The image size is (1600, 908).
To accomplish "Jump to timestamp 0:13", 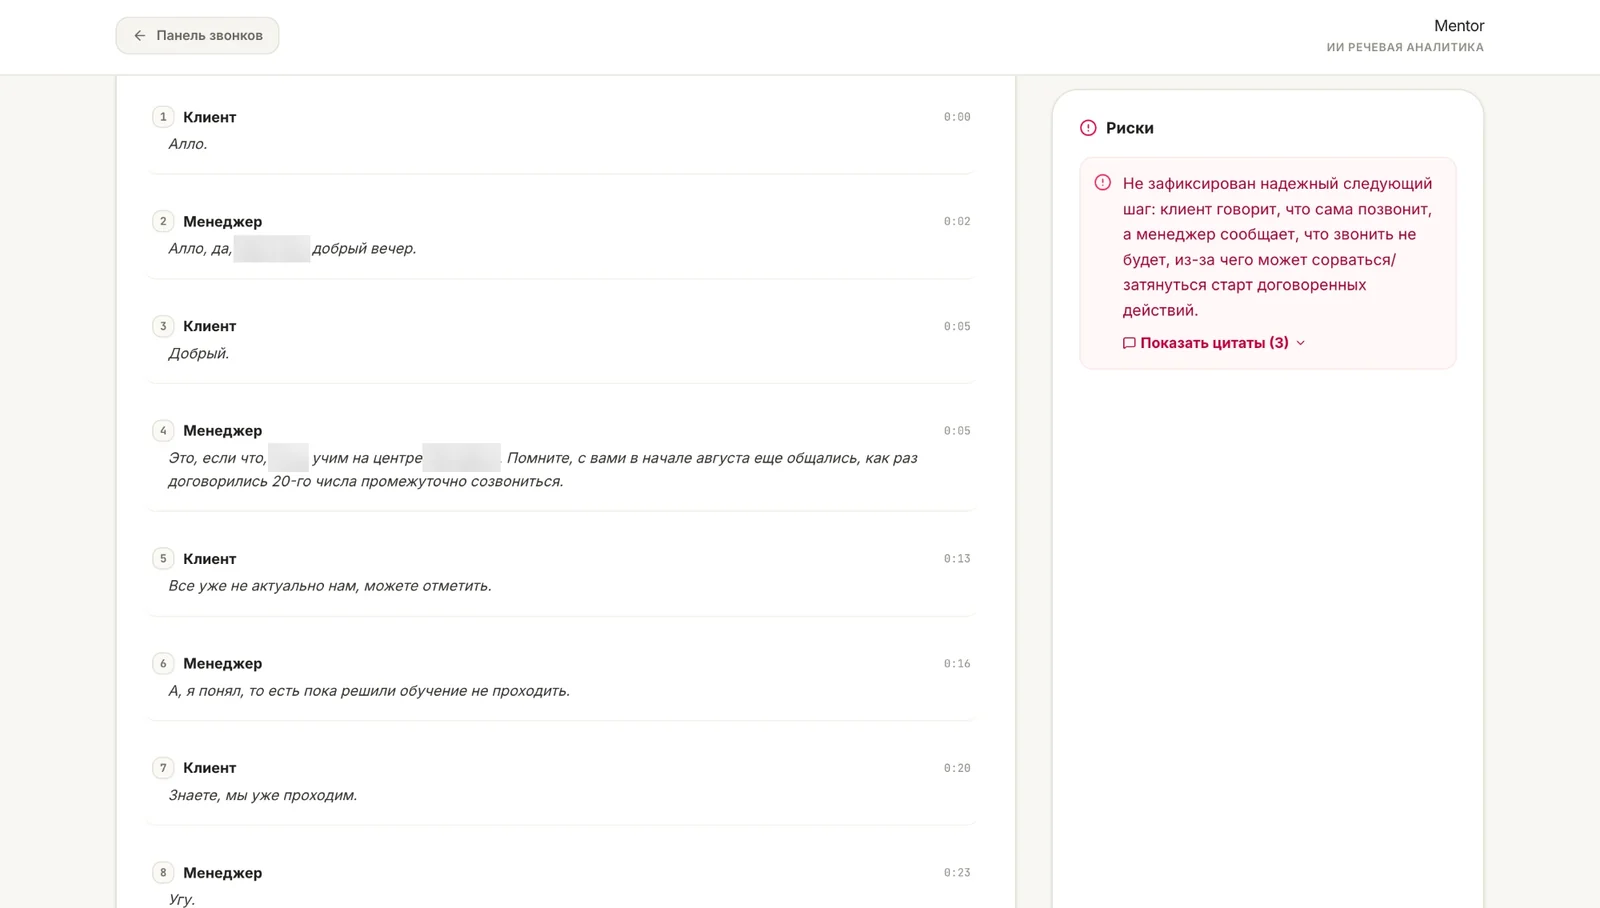I will pyautogui.click(x=957, y=559).
